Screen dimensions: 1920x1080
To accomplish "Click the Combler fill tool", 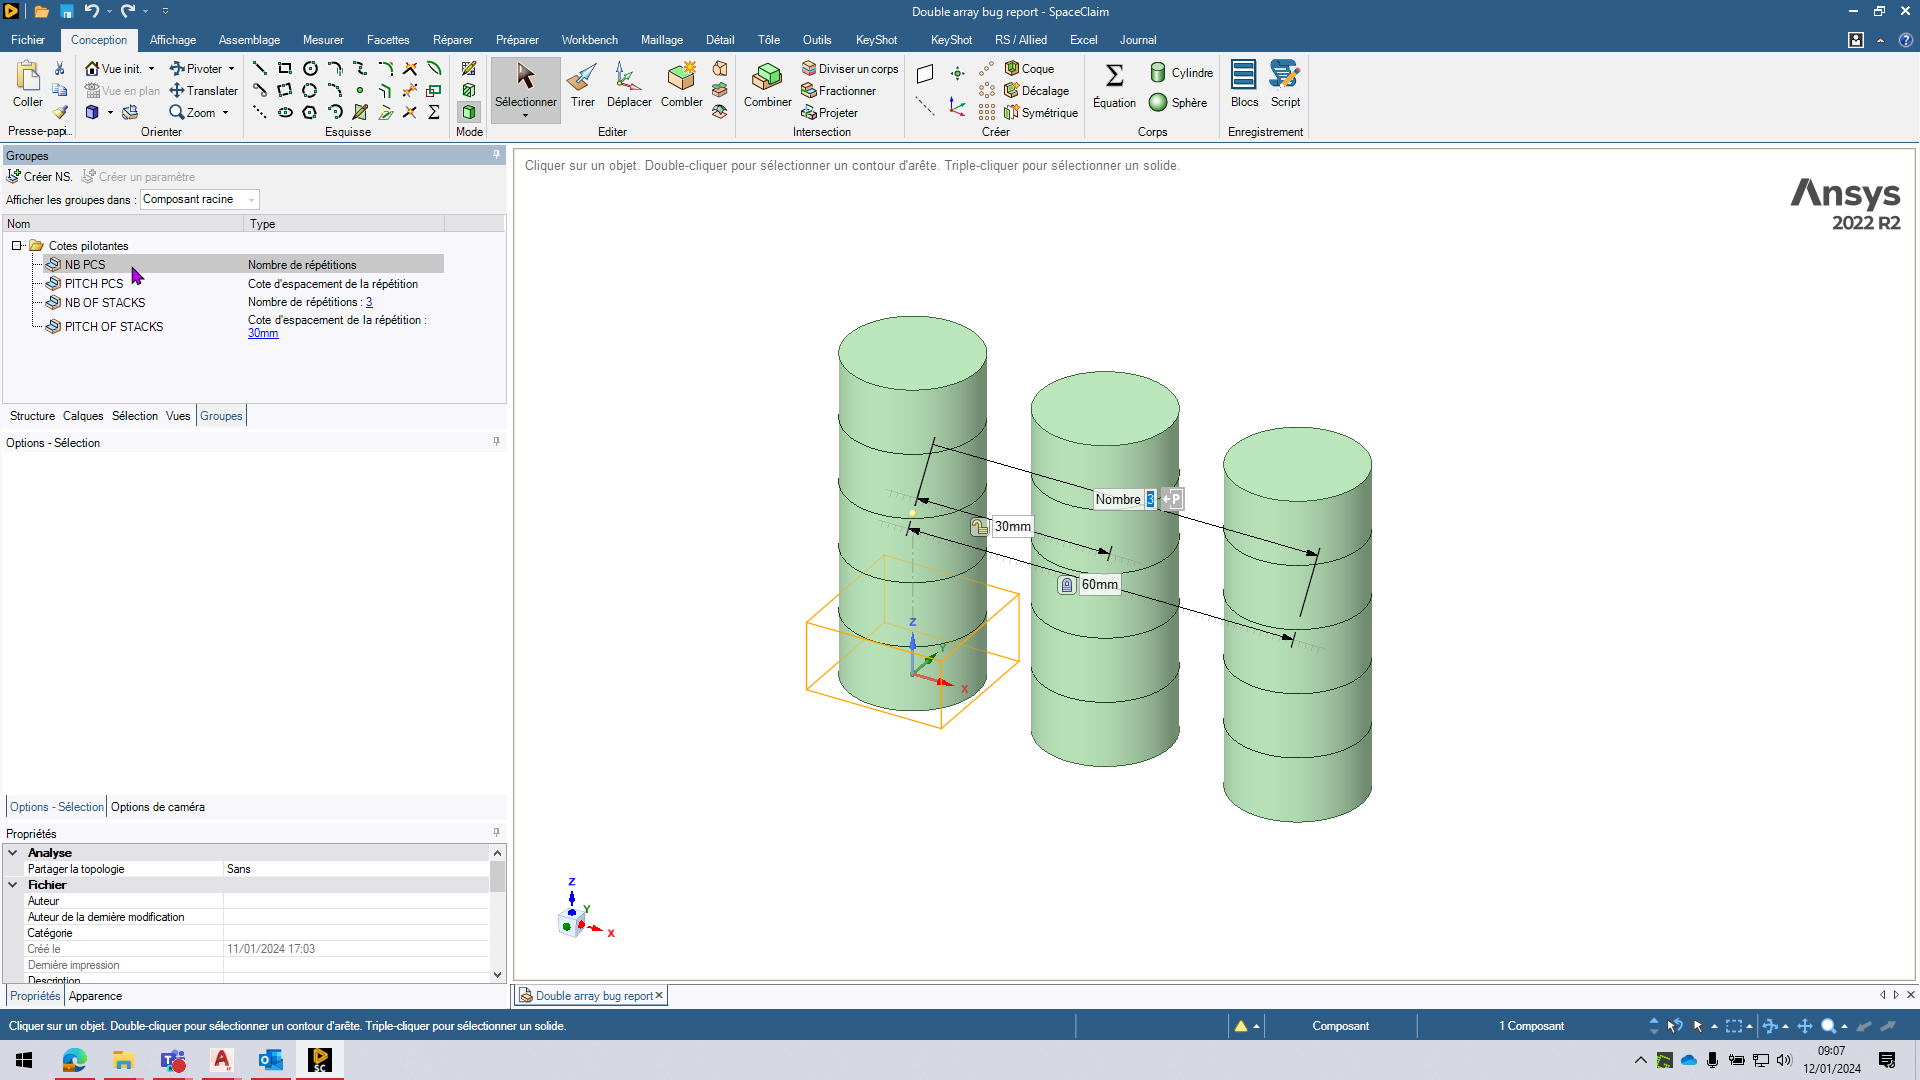I will tap(681, 84).
